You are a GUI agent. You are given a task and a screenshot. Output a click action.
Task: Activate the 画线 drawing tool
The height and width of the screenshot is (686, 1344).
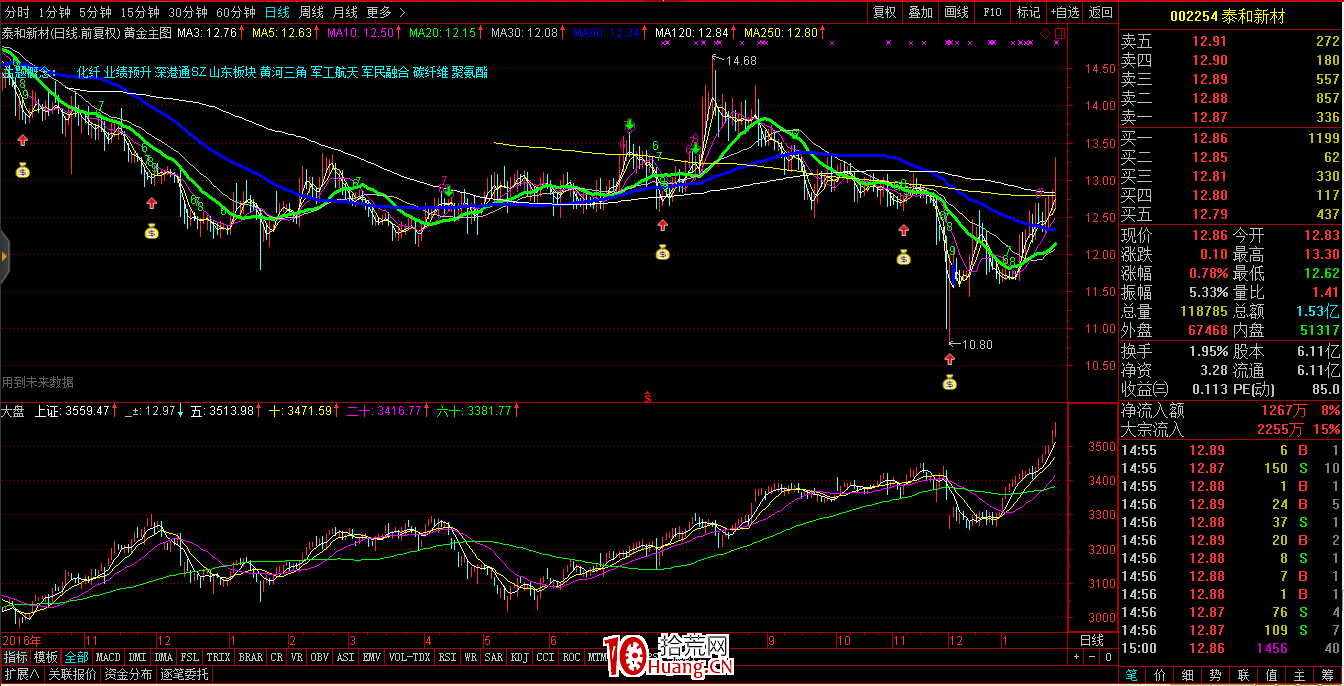tap(956, 12)
